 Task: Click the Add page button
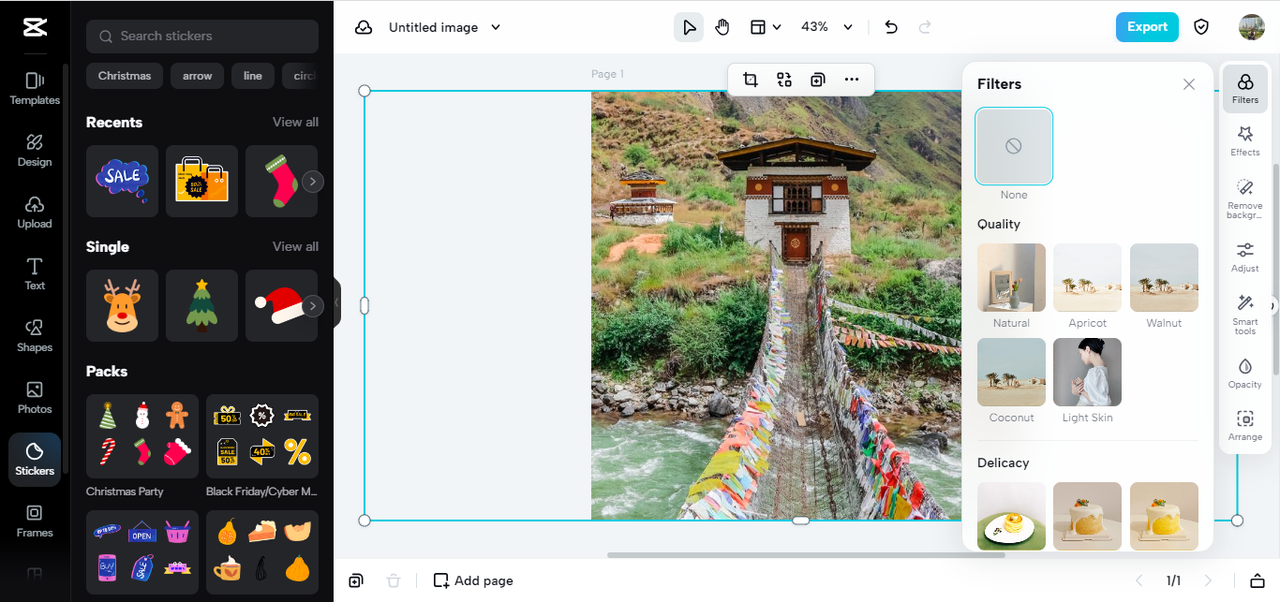473,581
